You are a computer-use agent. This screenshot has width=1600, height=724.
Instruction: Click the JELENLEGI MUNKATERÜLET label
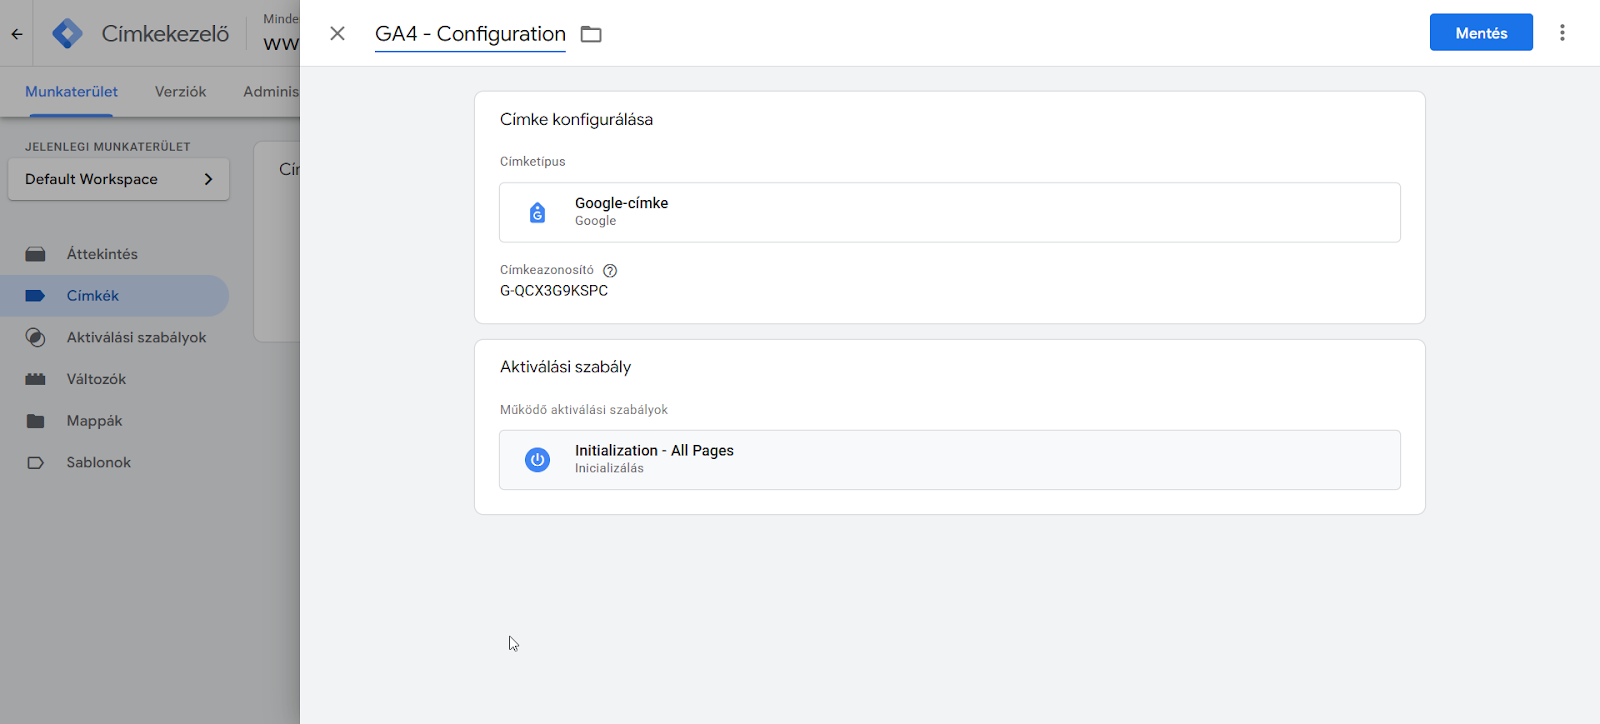107,147
